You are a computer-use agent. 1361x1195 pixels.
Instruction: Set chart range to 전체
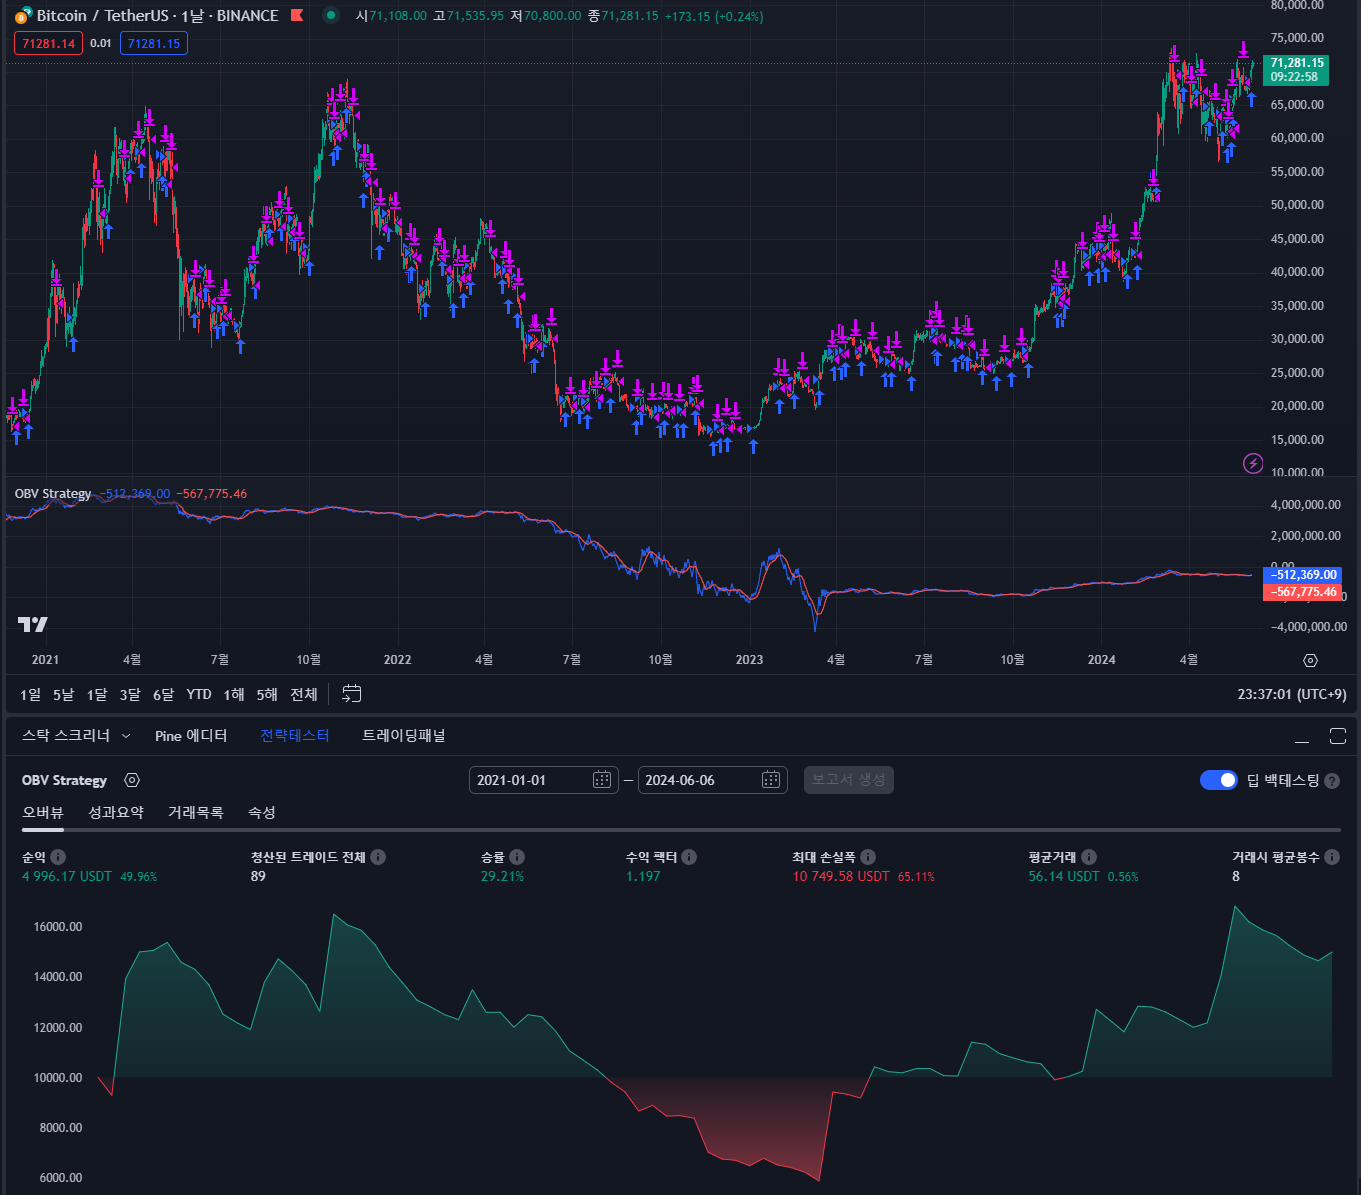[304, 694]
